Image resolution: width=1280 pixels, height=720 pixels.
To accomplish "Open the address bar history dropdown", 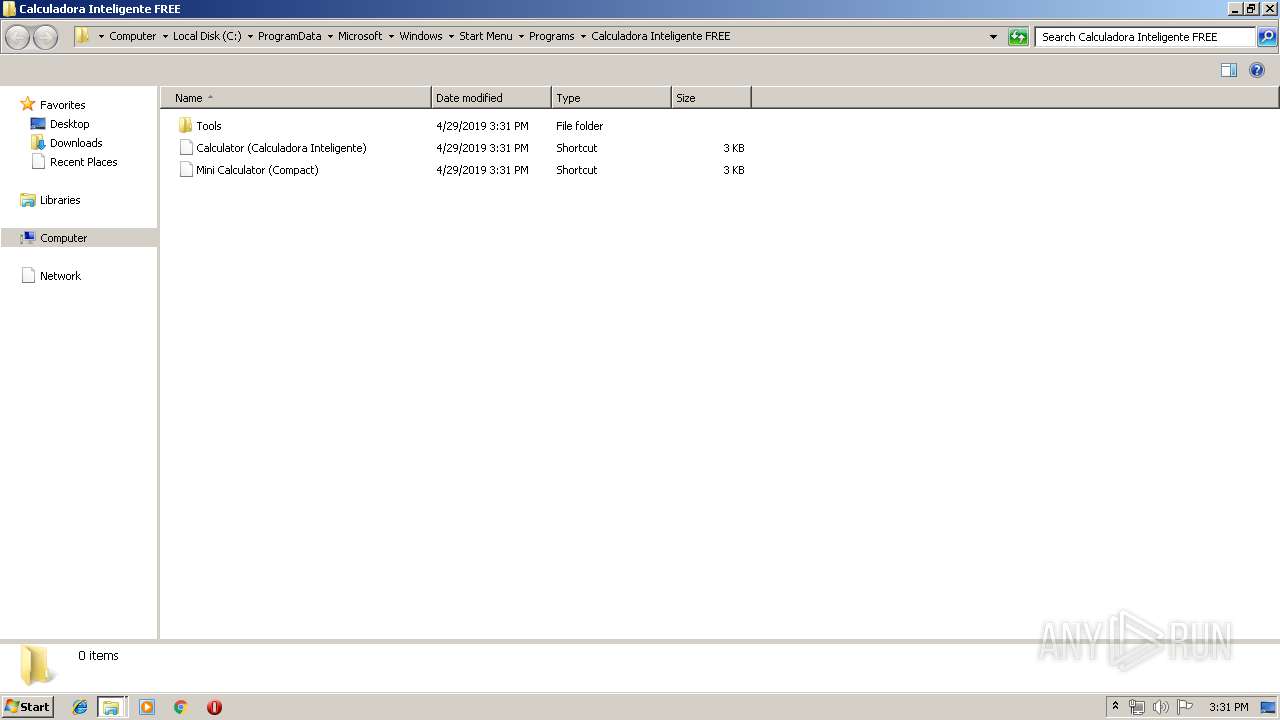I will (x=993, y=37).
